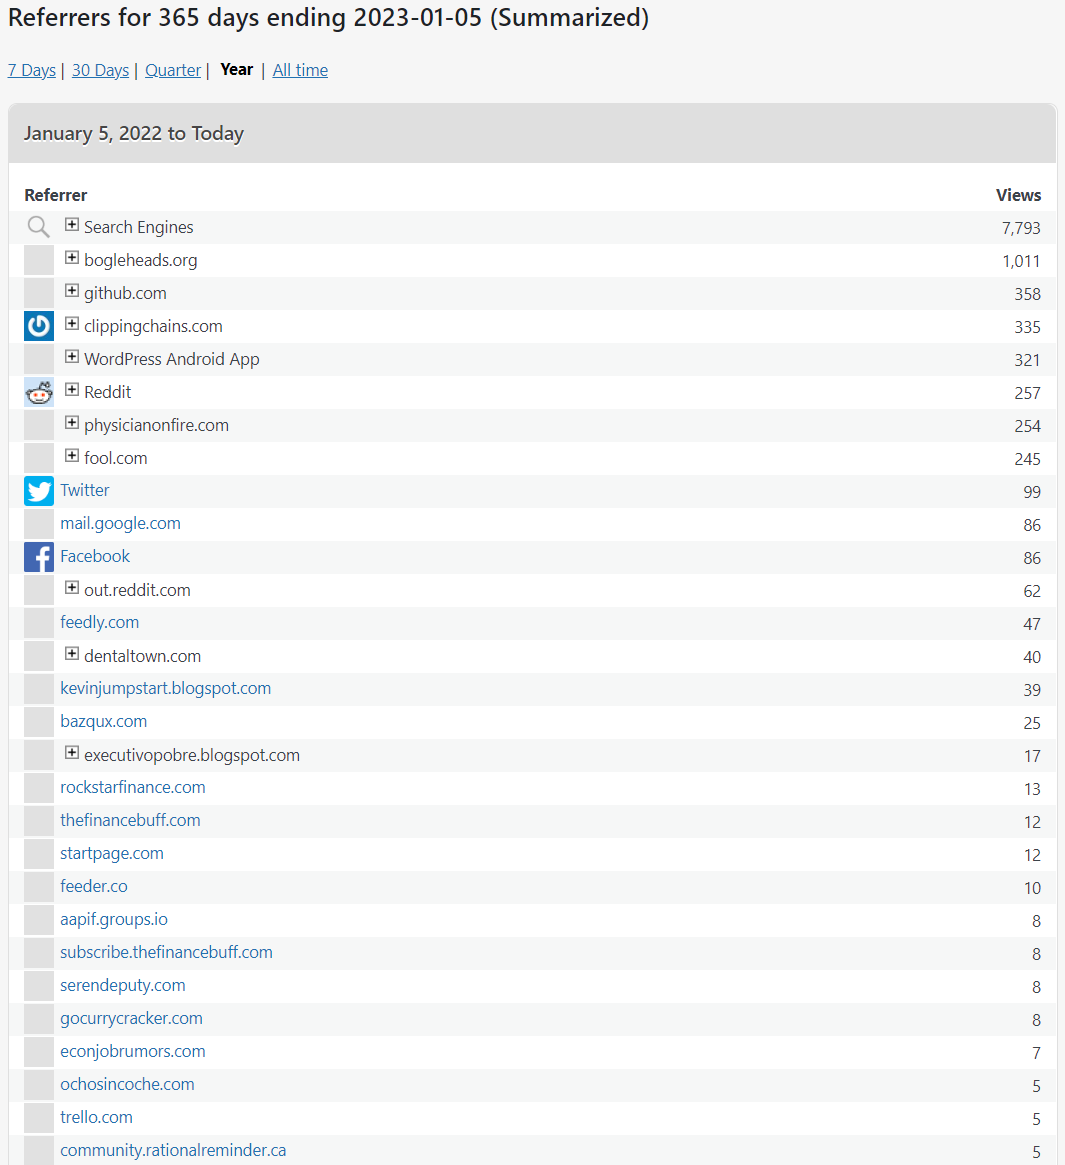This screenshot has height=1165, width=1065.
Task: Open the mail.google.com link
Action: tap(120, 524)
